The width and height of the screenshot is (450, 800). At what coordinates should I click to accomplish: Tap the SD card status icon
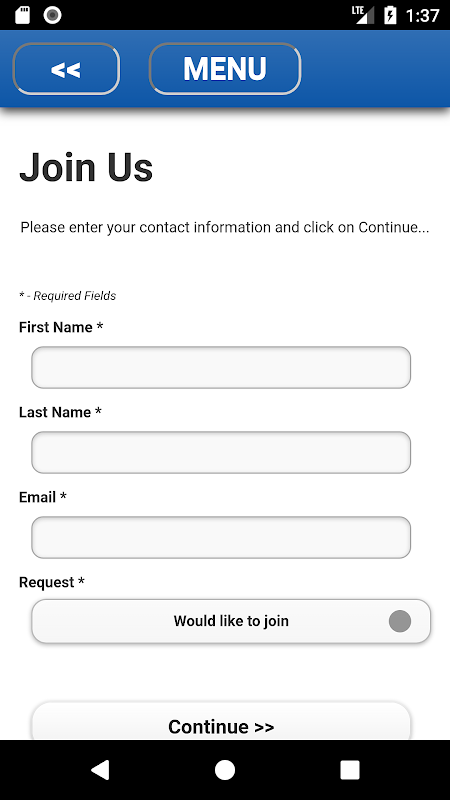(22, 15)
